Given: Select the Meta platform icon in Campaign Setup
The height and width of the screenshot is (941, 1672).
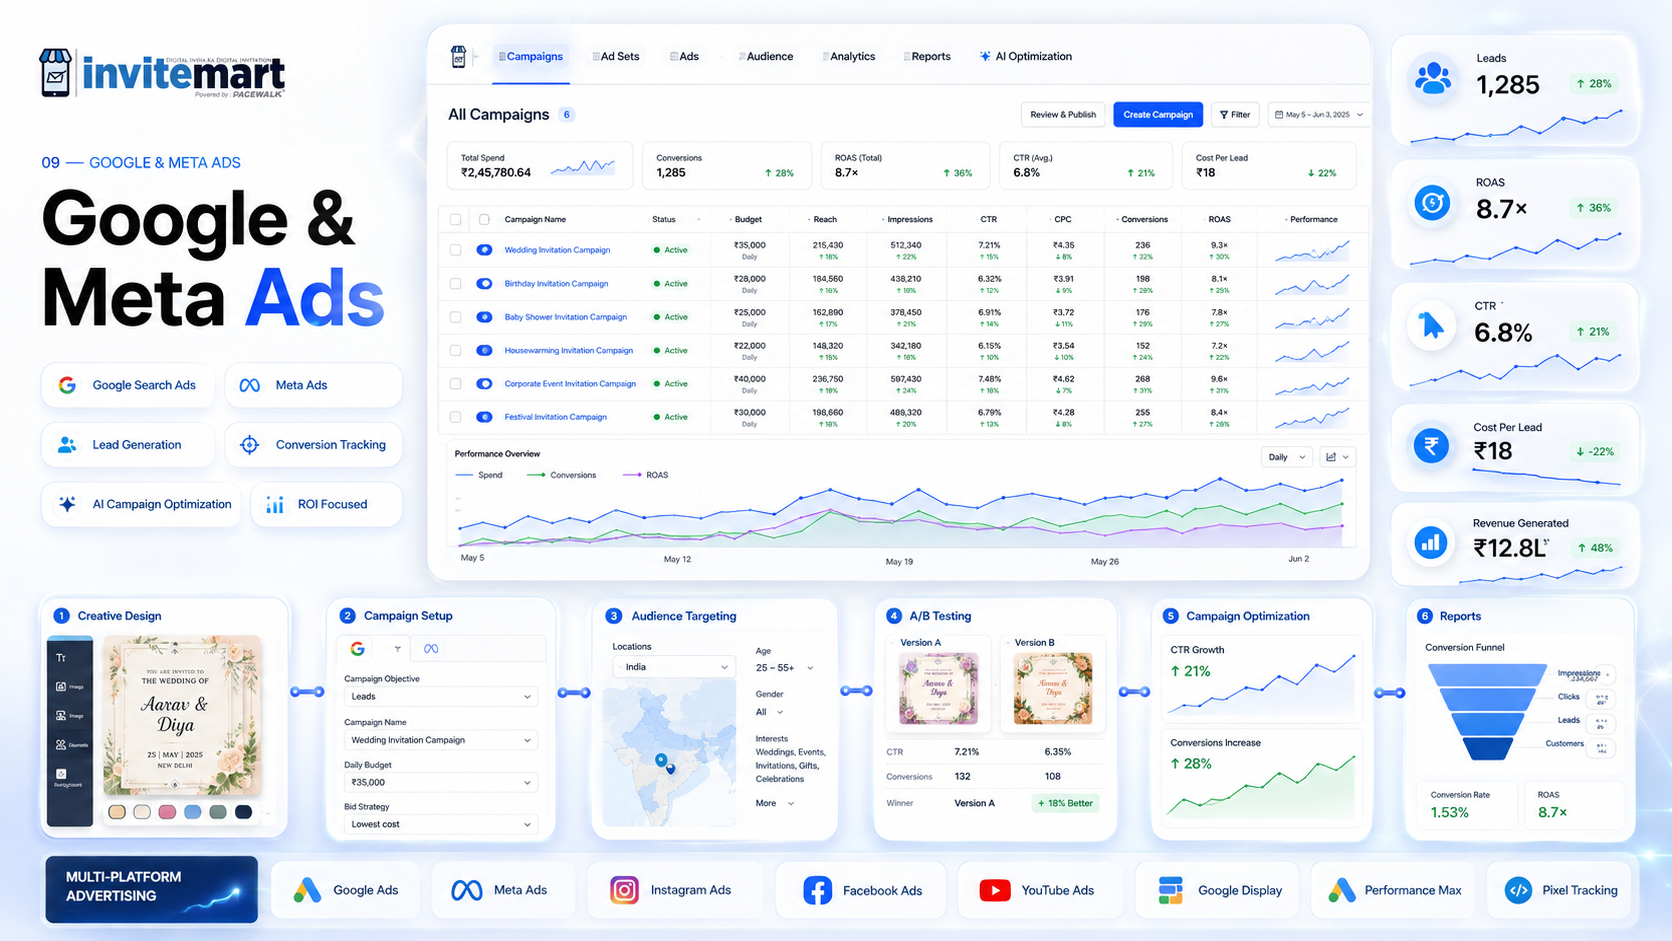Looking at the screenshot, I should click(431, 649).
